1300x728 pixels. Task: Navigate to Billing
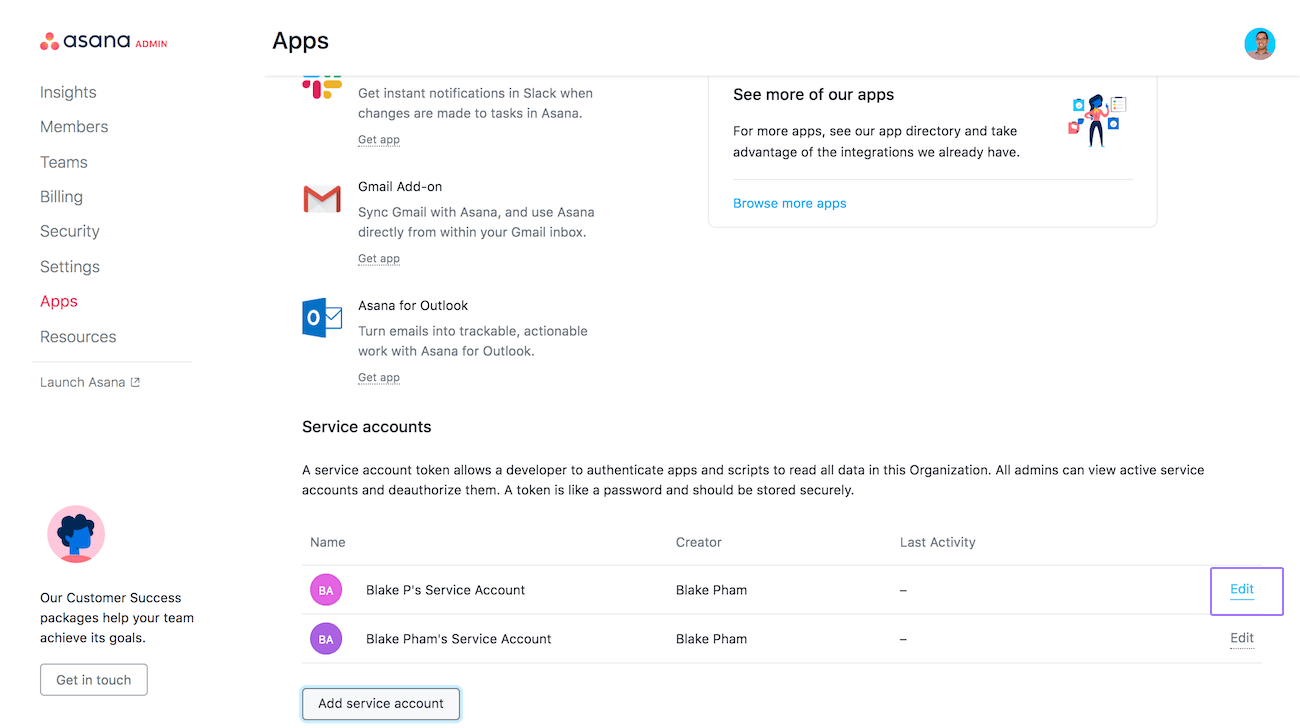tap(61, 197)
